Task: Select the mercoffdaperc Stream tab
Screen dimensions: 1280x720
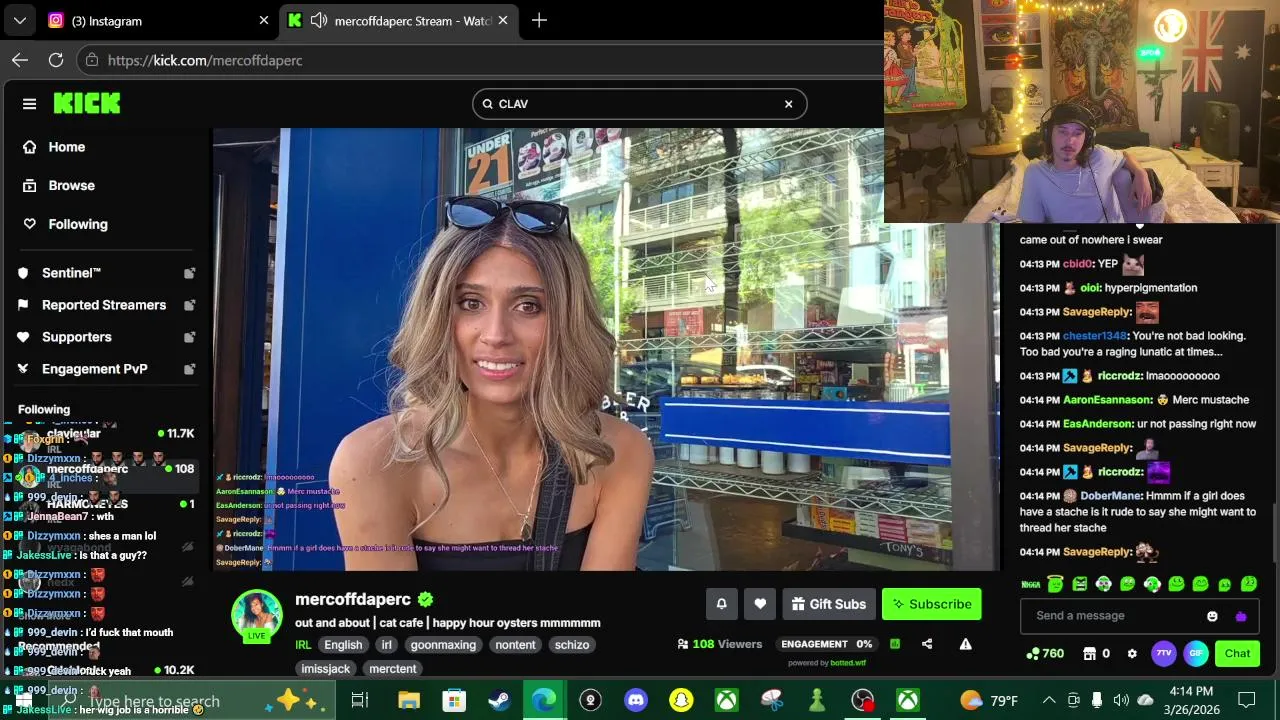Action: tap(400, 20)
